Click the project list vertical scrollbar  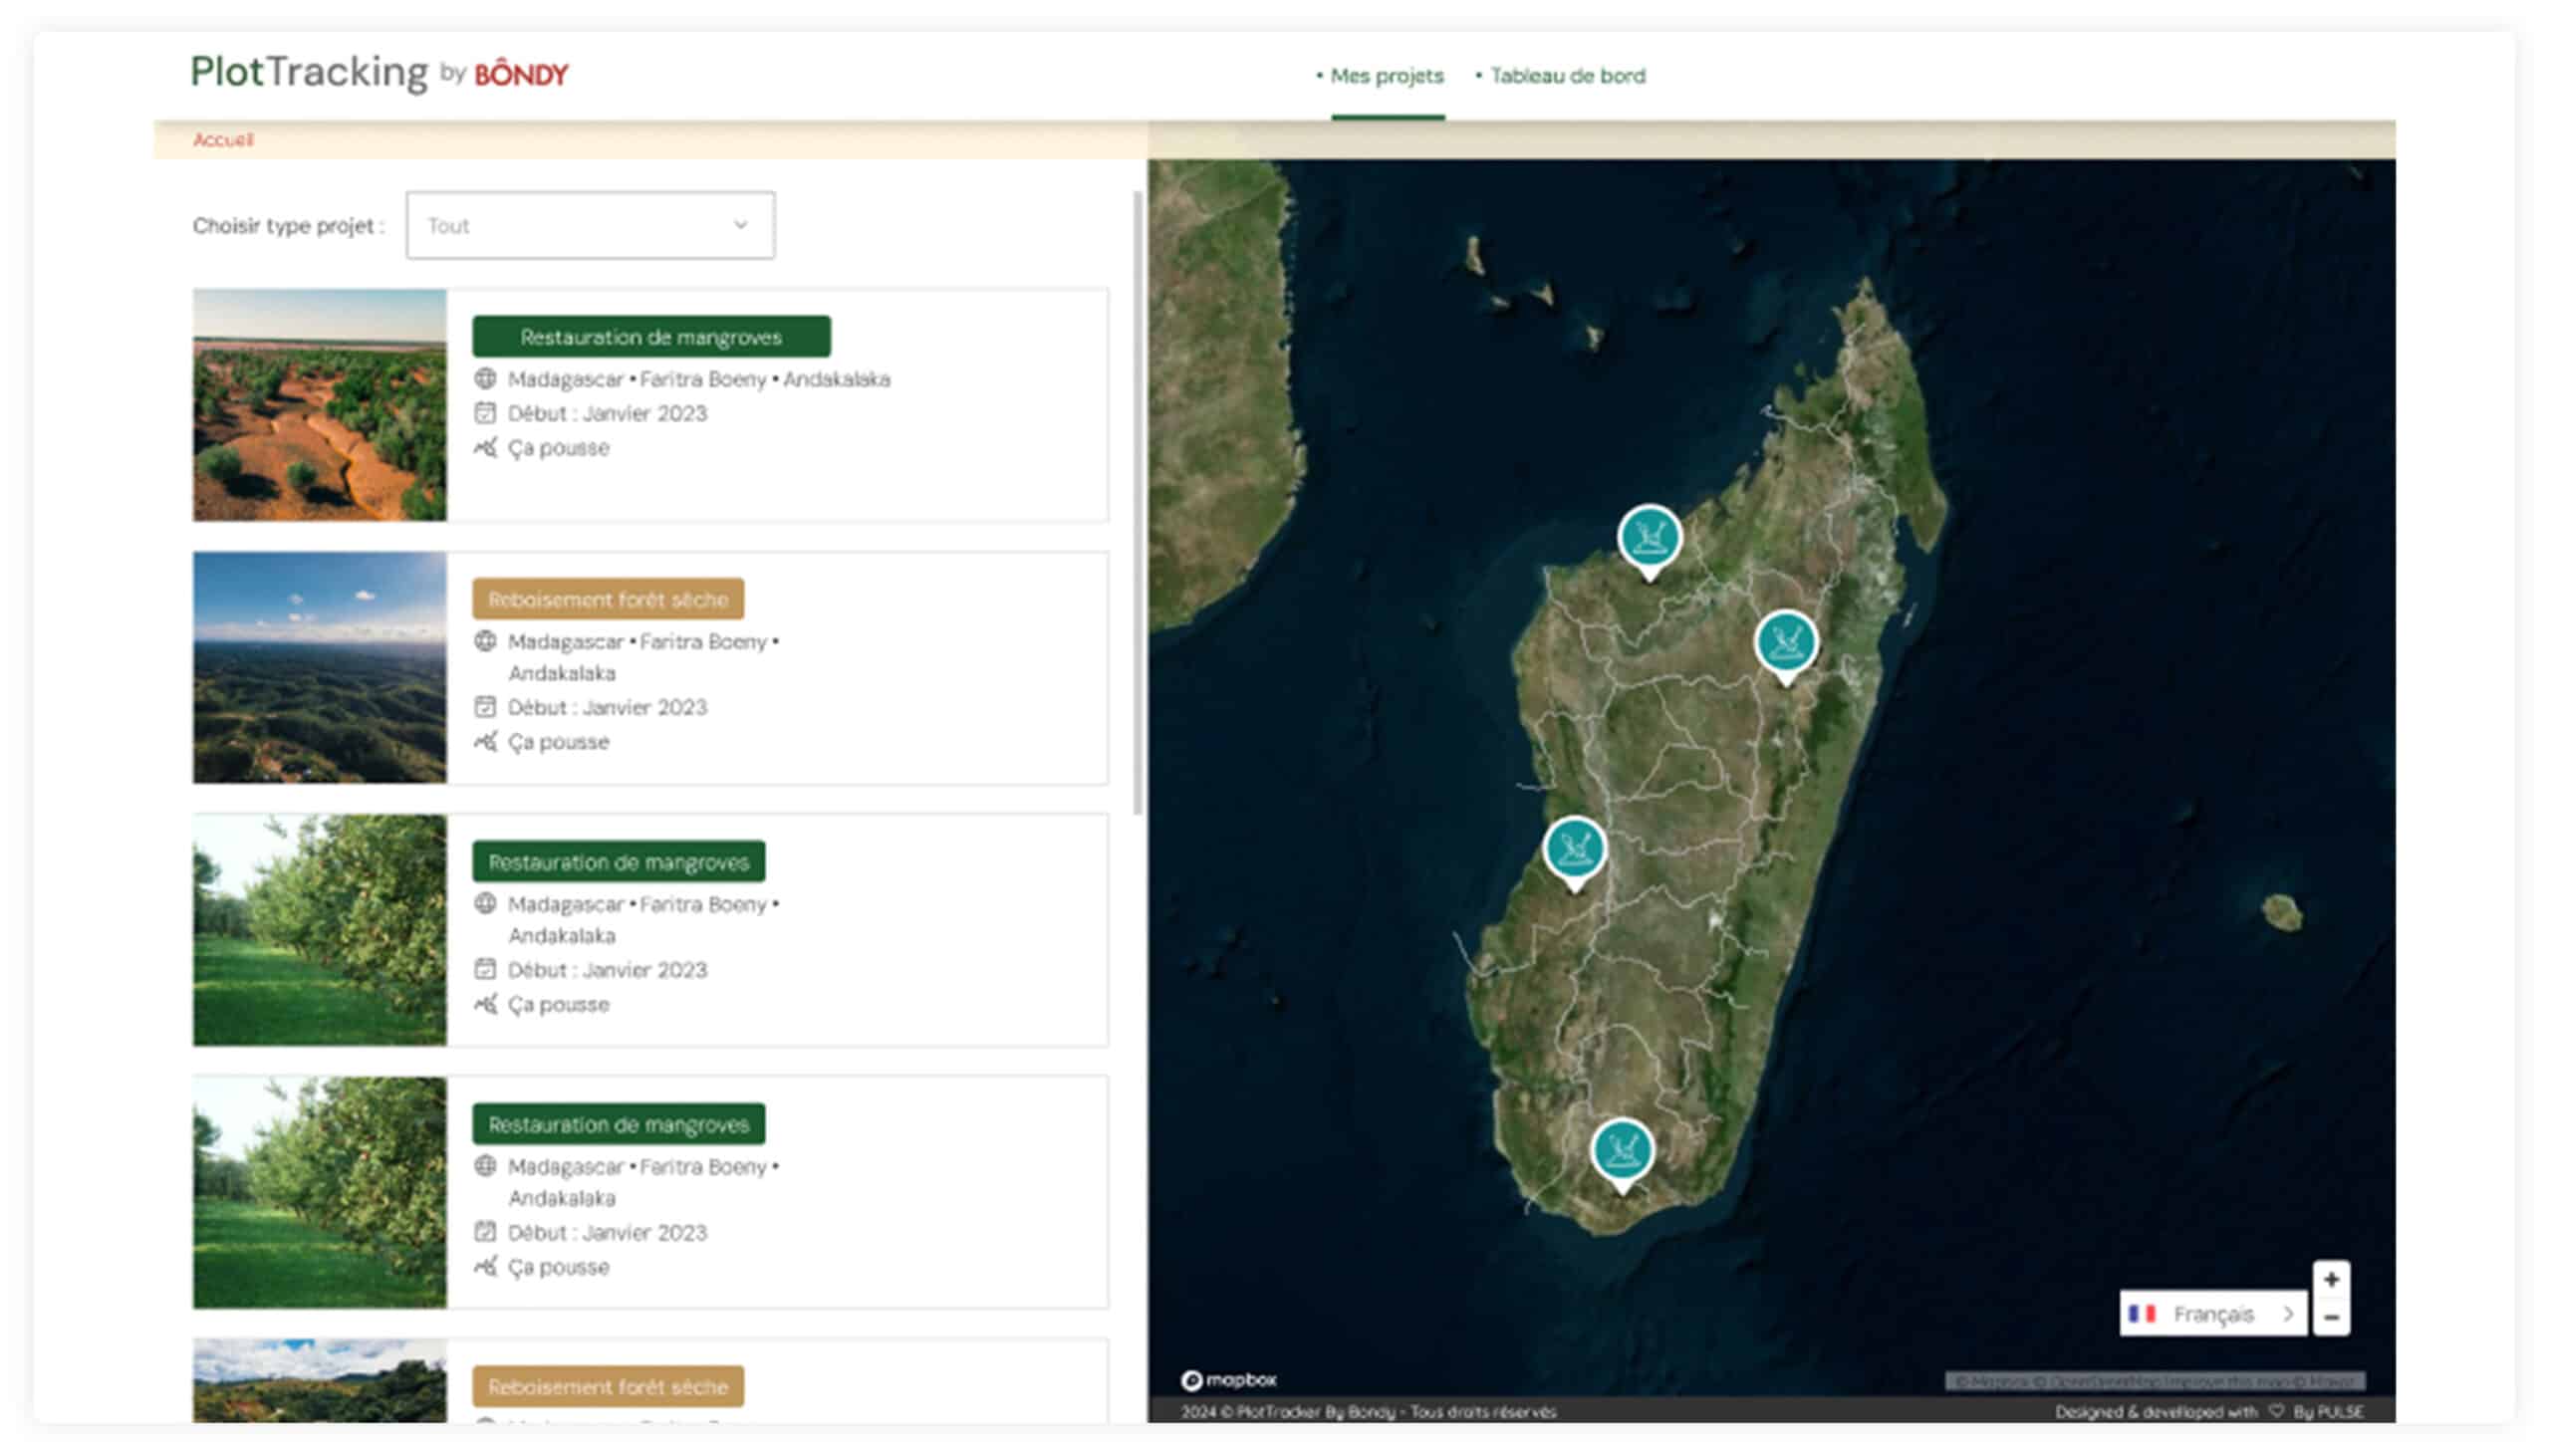[x=1137, y=503]
